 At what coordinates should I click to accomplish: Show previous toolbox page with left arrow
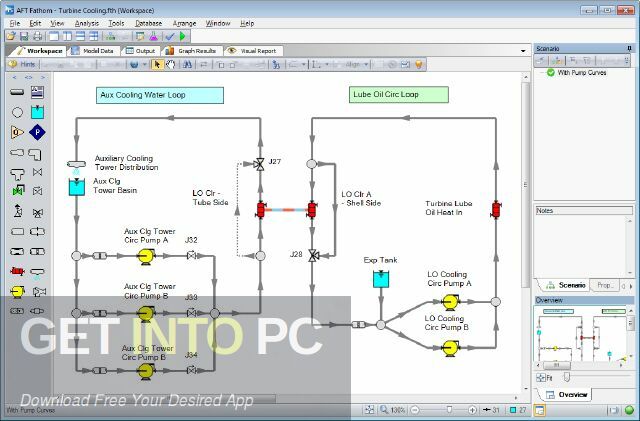(14, 77)
